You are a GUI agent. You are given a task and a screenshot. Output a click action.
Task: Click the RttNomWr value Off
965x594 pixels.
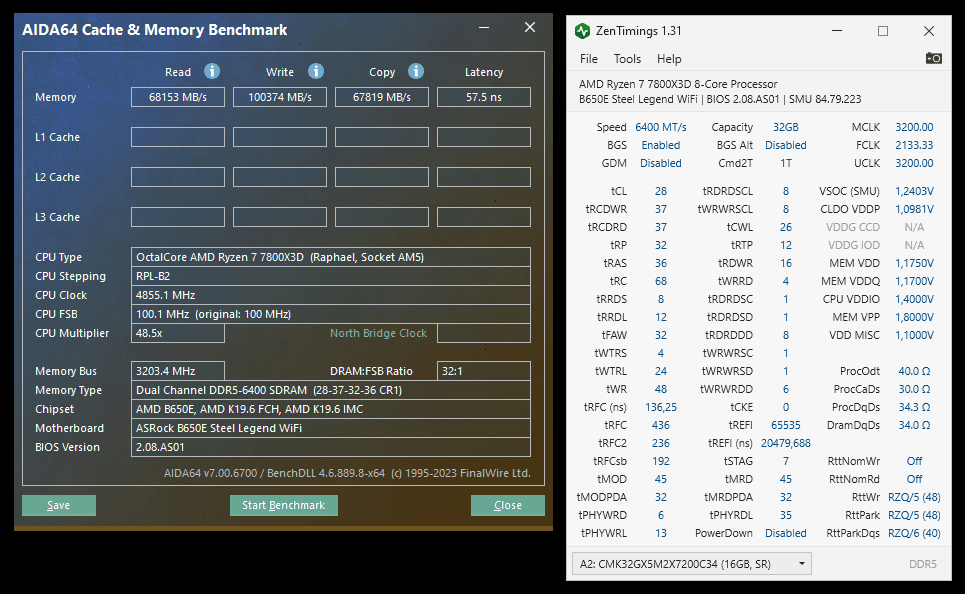point(914,461)
